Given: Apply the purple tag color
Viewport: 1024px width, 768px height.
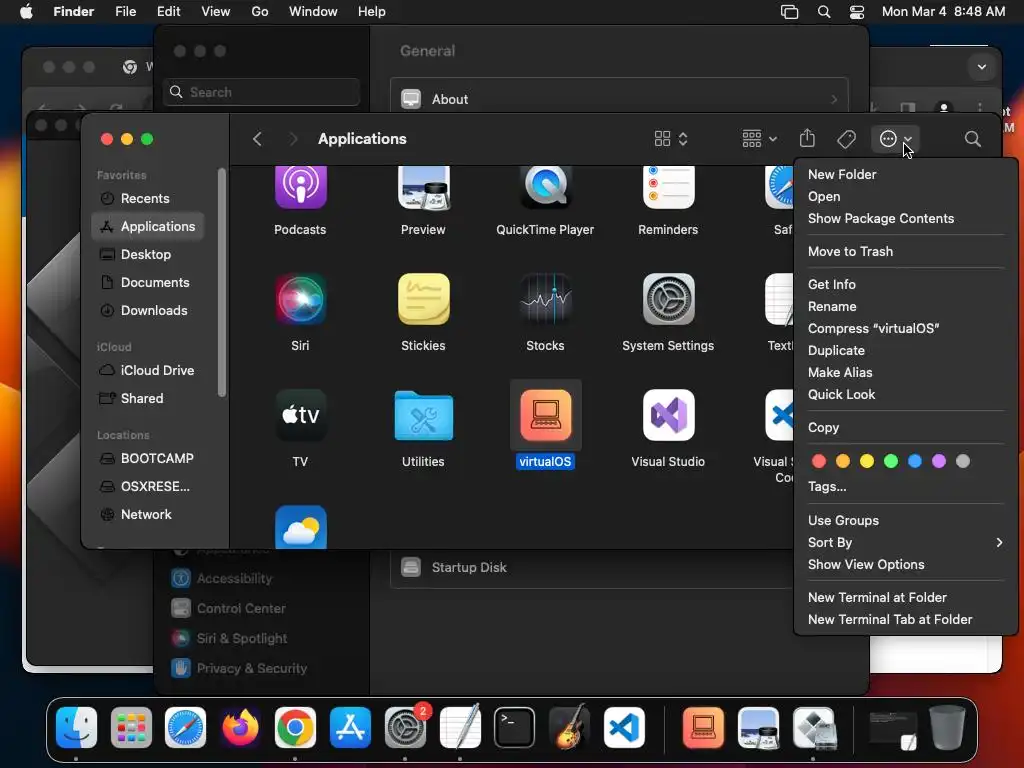Looking at the screenshot, I should coord(938,462).
